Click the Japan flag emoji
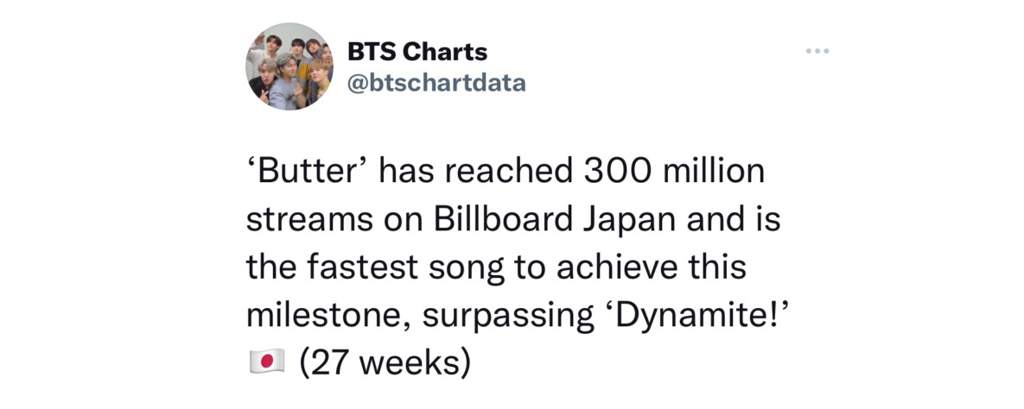This screenshot has width=1024, height=409. coord(266,361)
